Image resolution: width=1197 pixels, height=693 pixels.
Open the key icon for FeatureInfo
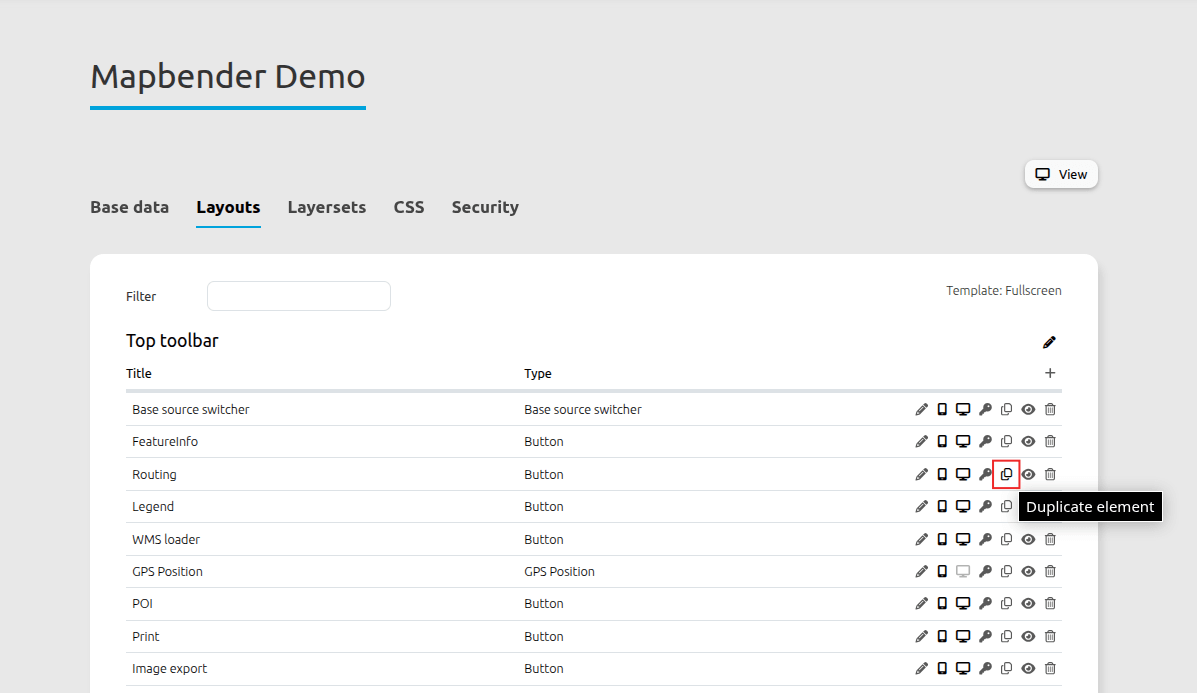click(986, 442)
